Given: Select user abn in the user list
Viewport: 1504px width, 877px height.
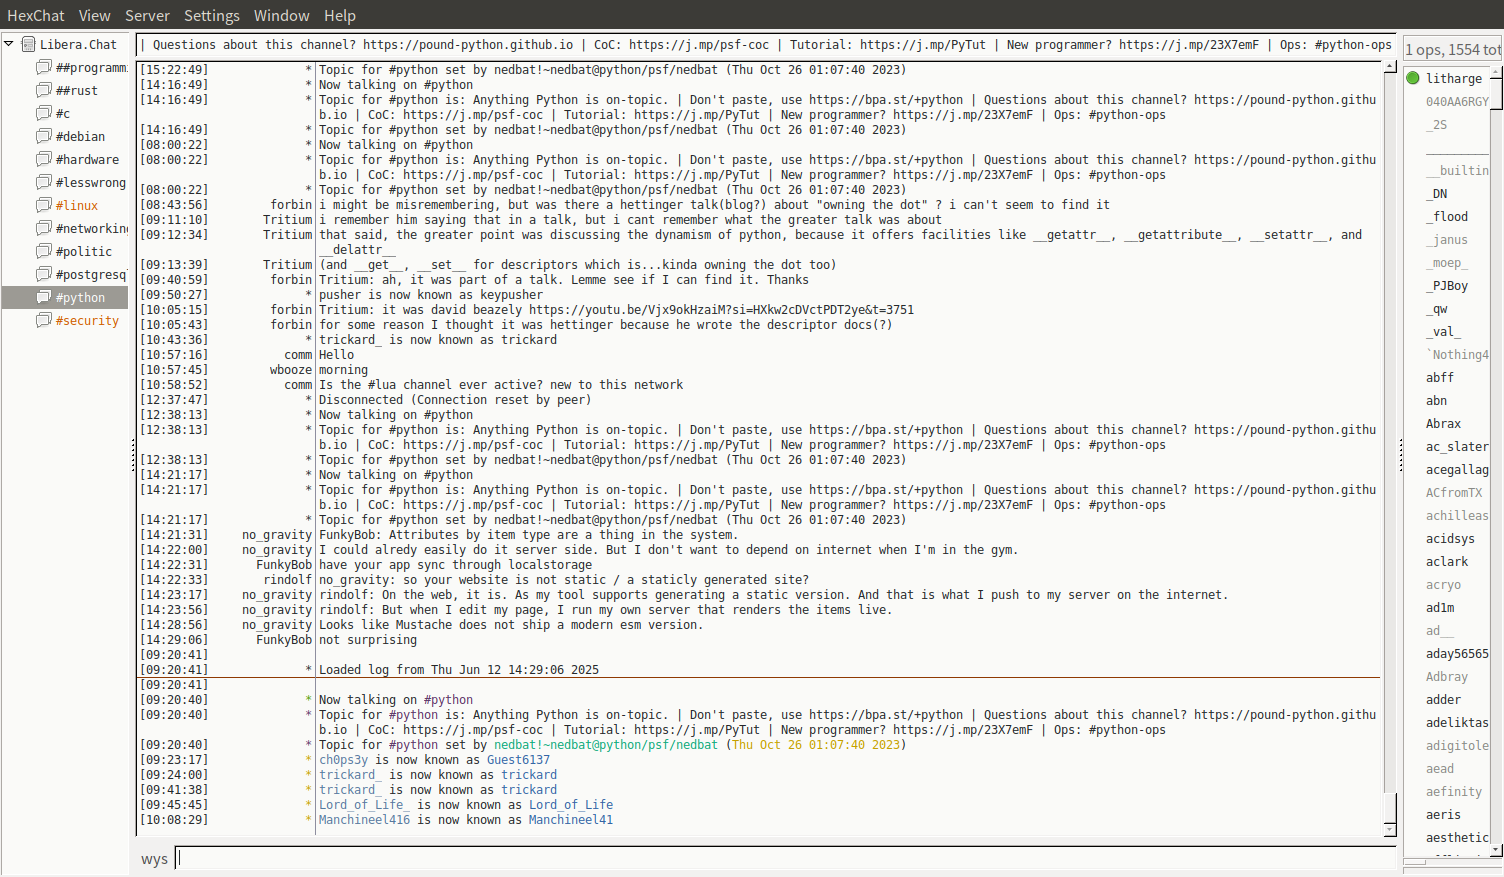Looking at the screenshot, I should 1437,401.
